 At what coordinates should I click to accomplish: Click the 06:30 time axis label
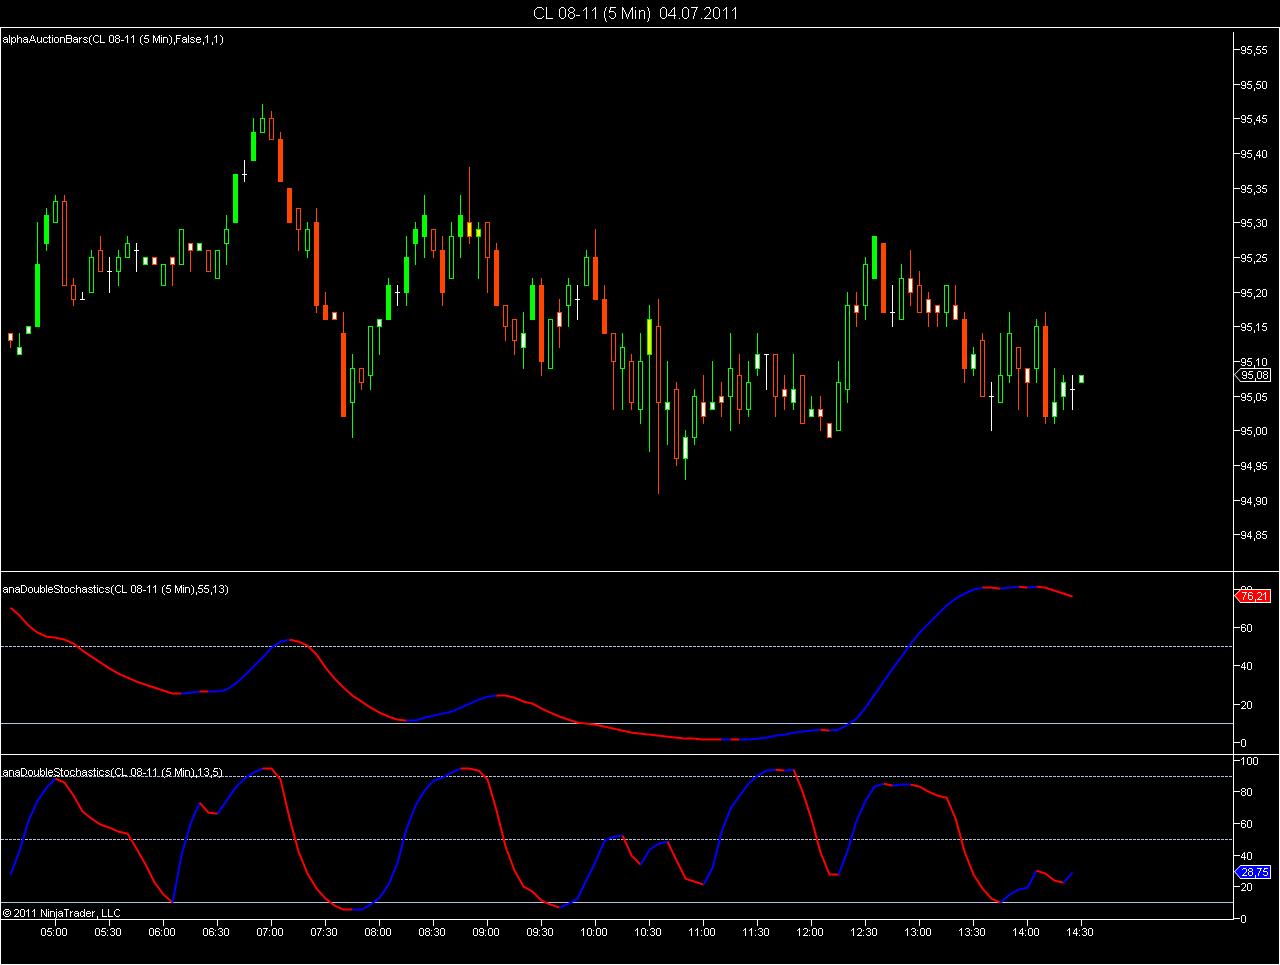tap(216, 932)
